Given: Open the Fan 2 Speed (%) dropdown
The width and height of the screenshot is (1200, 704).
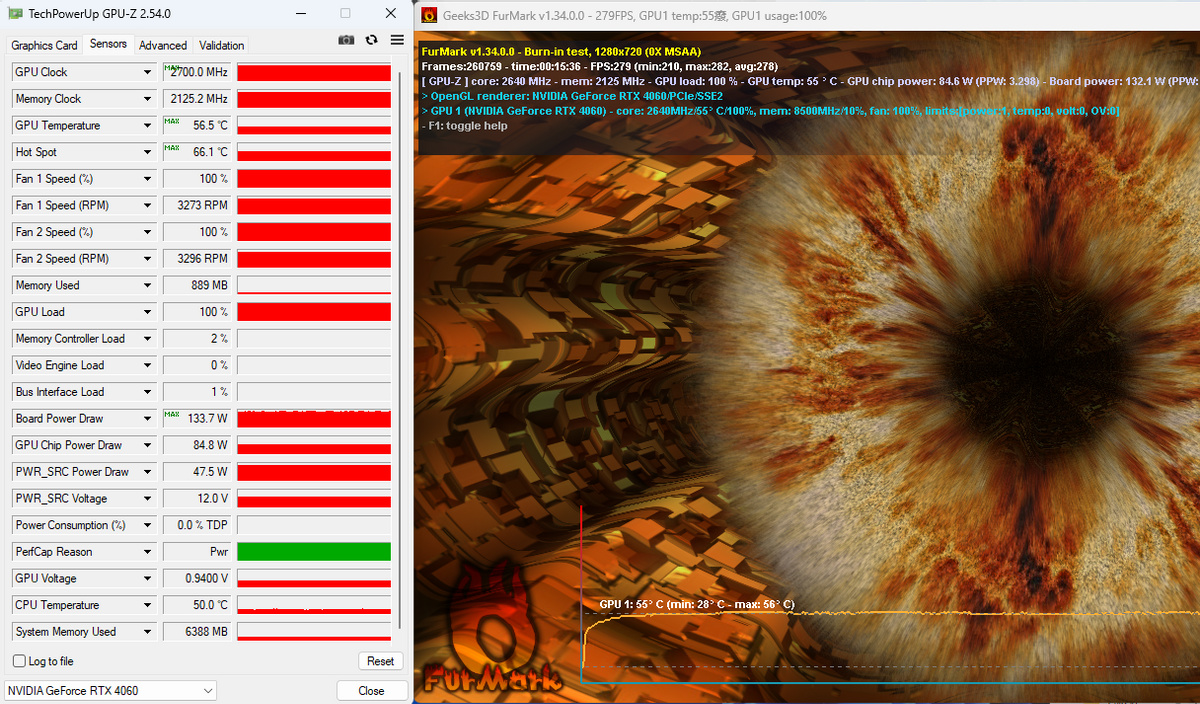Looking at the screenshot, I should click(x=148, y=232).
